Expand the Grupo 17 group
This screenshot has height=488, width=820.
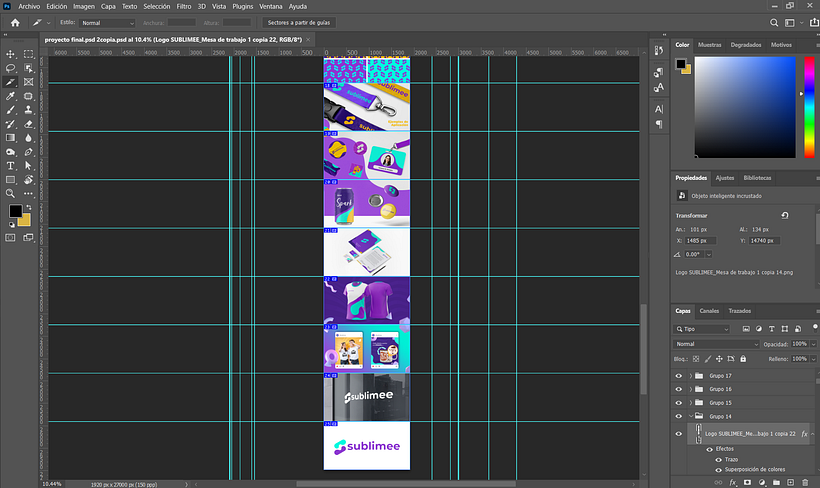point(691,376)
